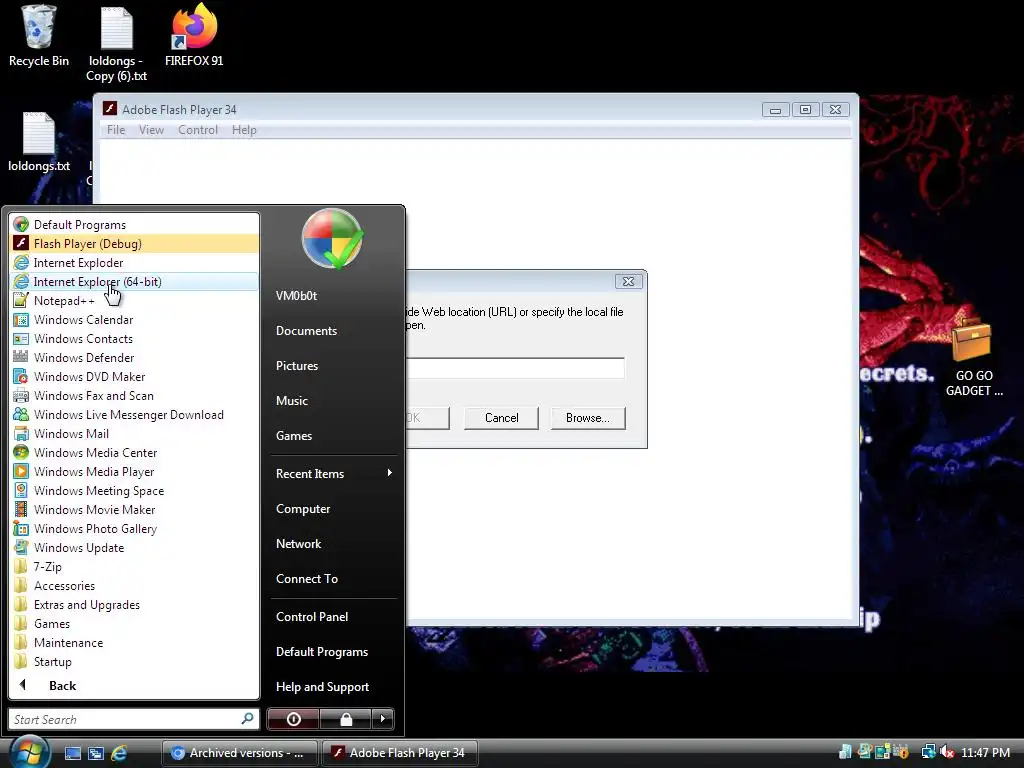Click the Start orb button
Viewport: 1024px width, 768px height.
pos(29,752)
